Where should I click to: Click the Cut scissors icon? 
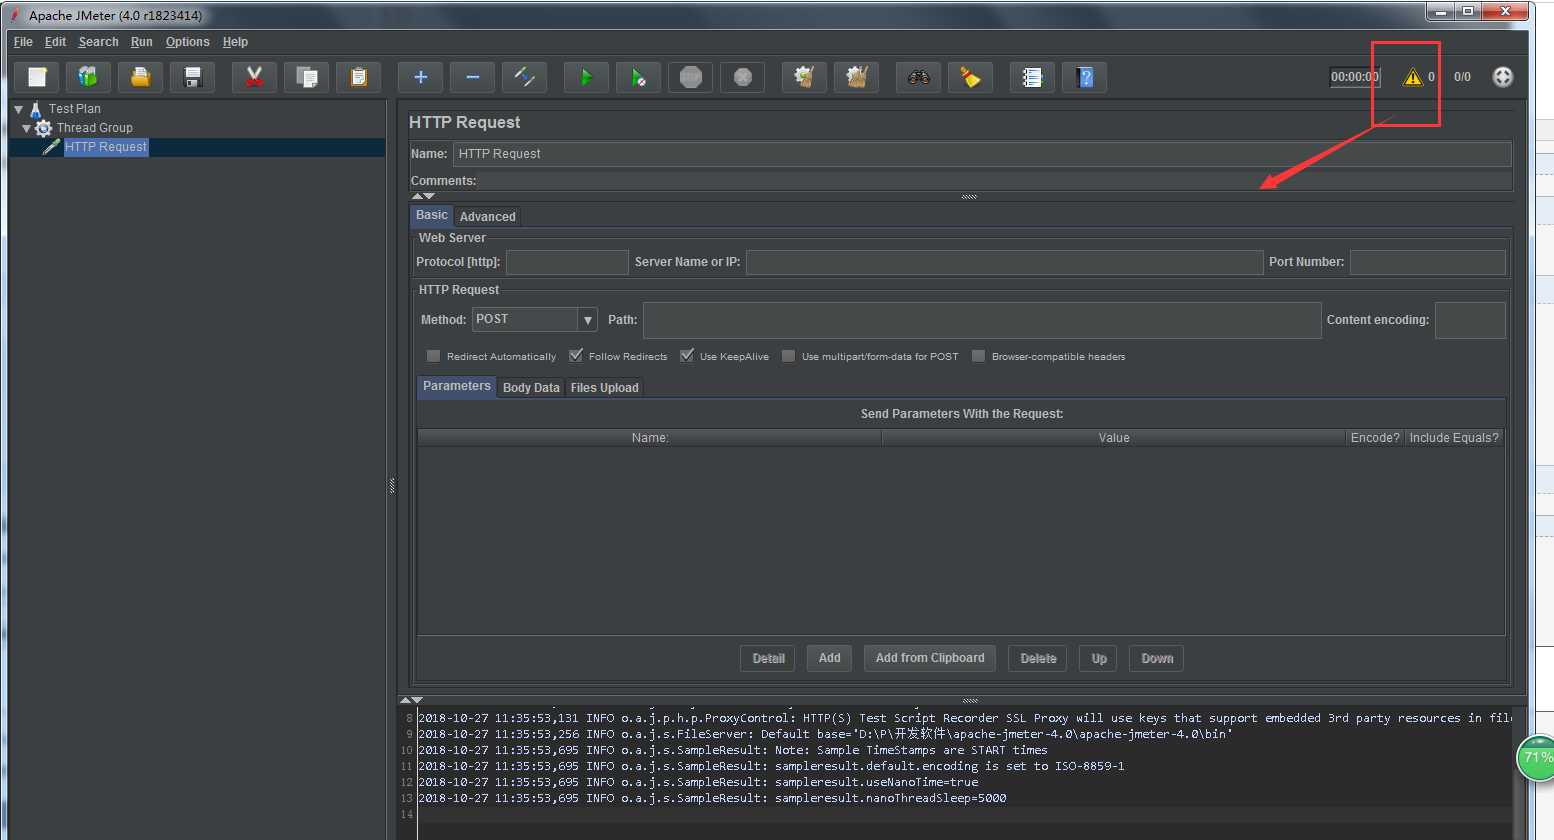click(x=254, y=77)
